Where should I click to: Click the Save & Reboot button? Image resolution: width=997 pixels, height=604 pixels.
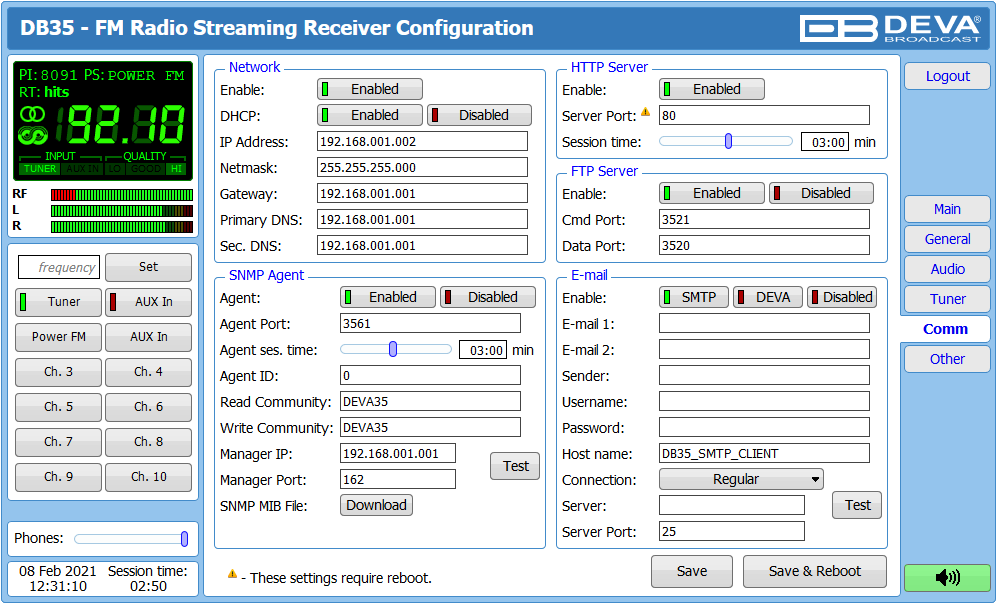click(x=815, y=572)
